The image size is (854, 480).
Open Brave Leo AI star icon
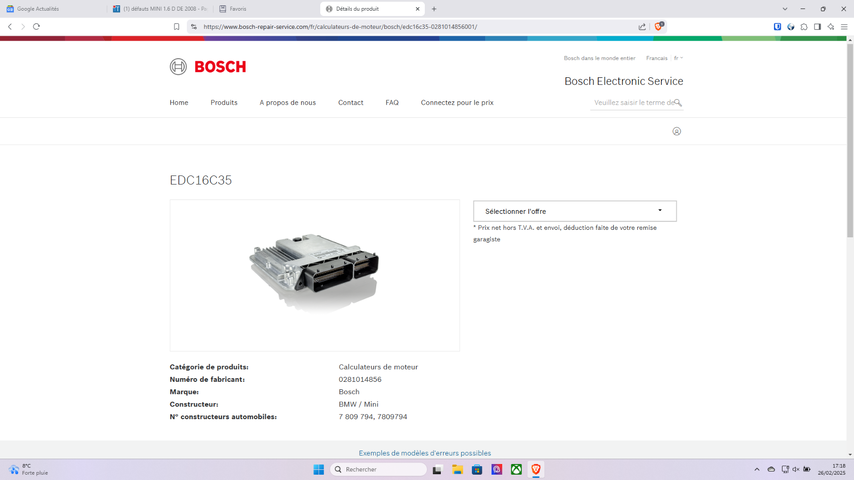pyautogui.click(x=831, y=26)
